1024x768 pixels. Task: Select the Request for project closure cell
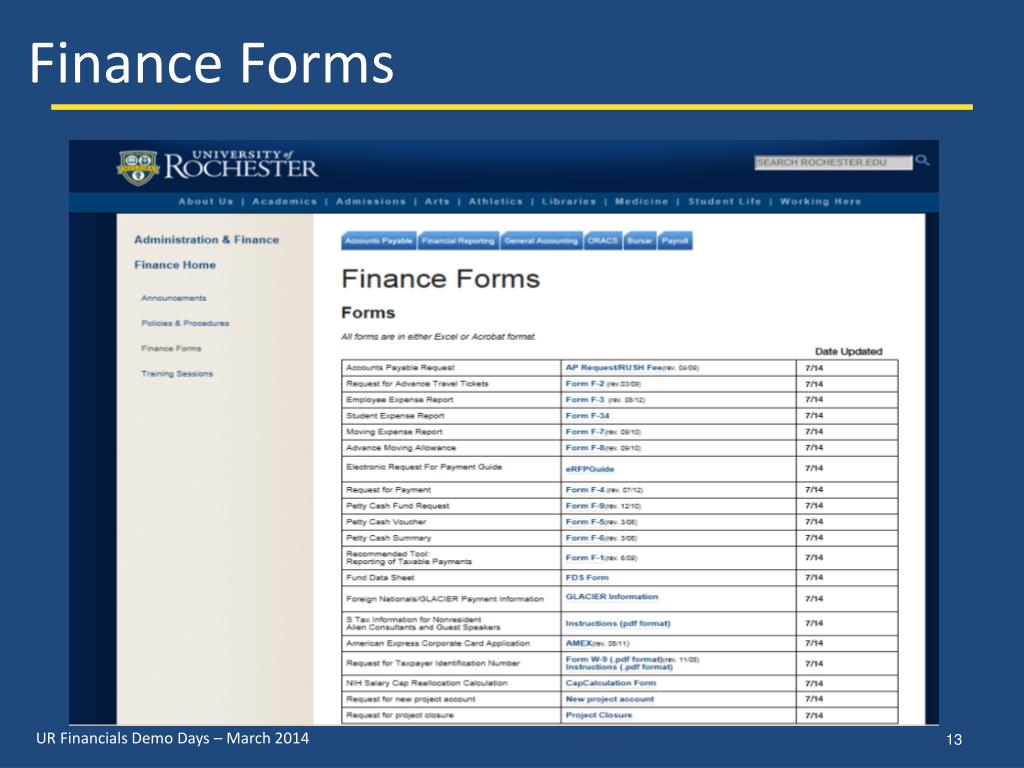(x=451, y=715)
